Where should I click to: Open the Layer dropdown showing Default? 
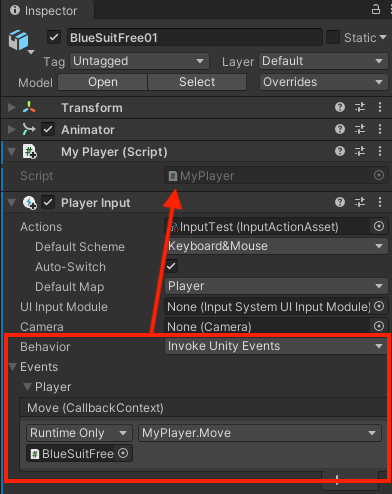[x=323, y=61]
